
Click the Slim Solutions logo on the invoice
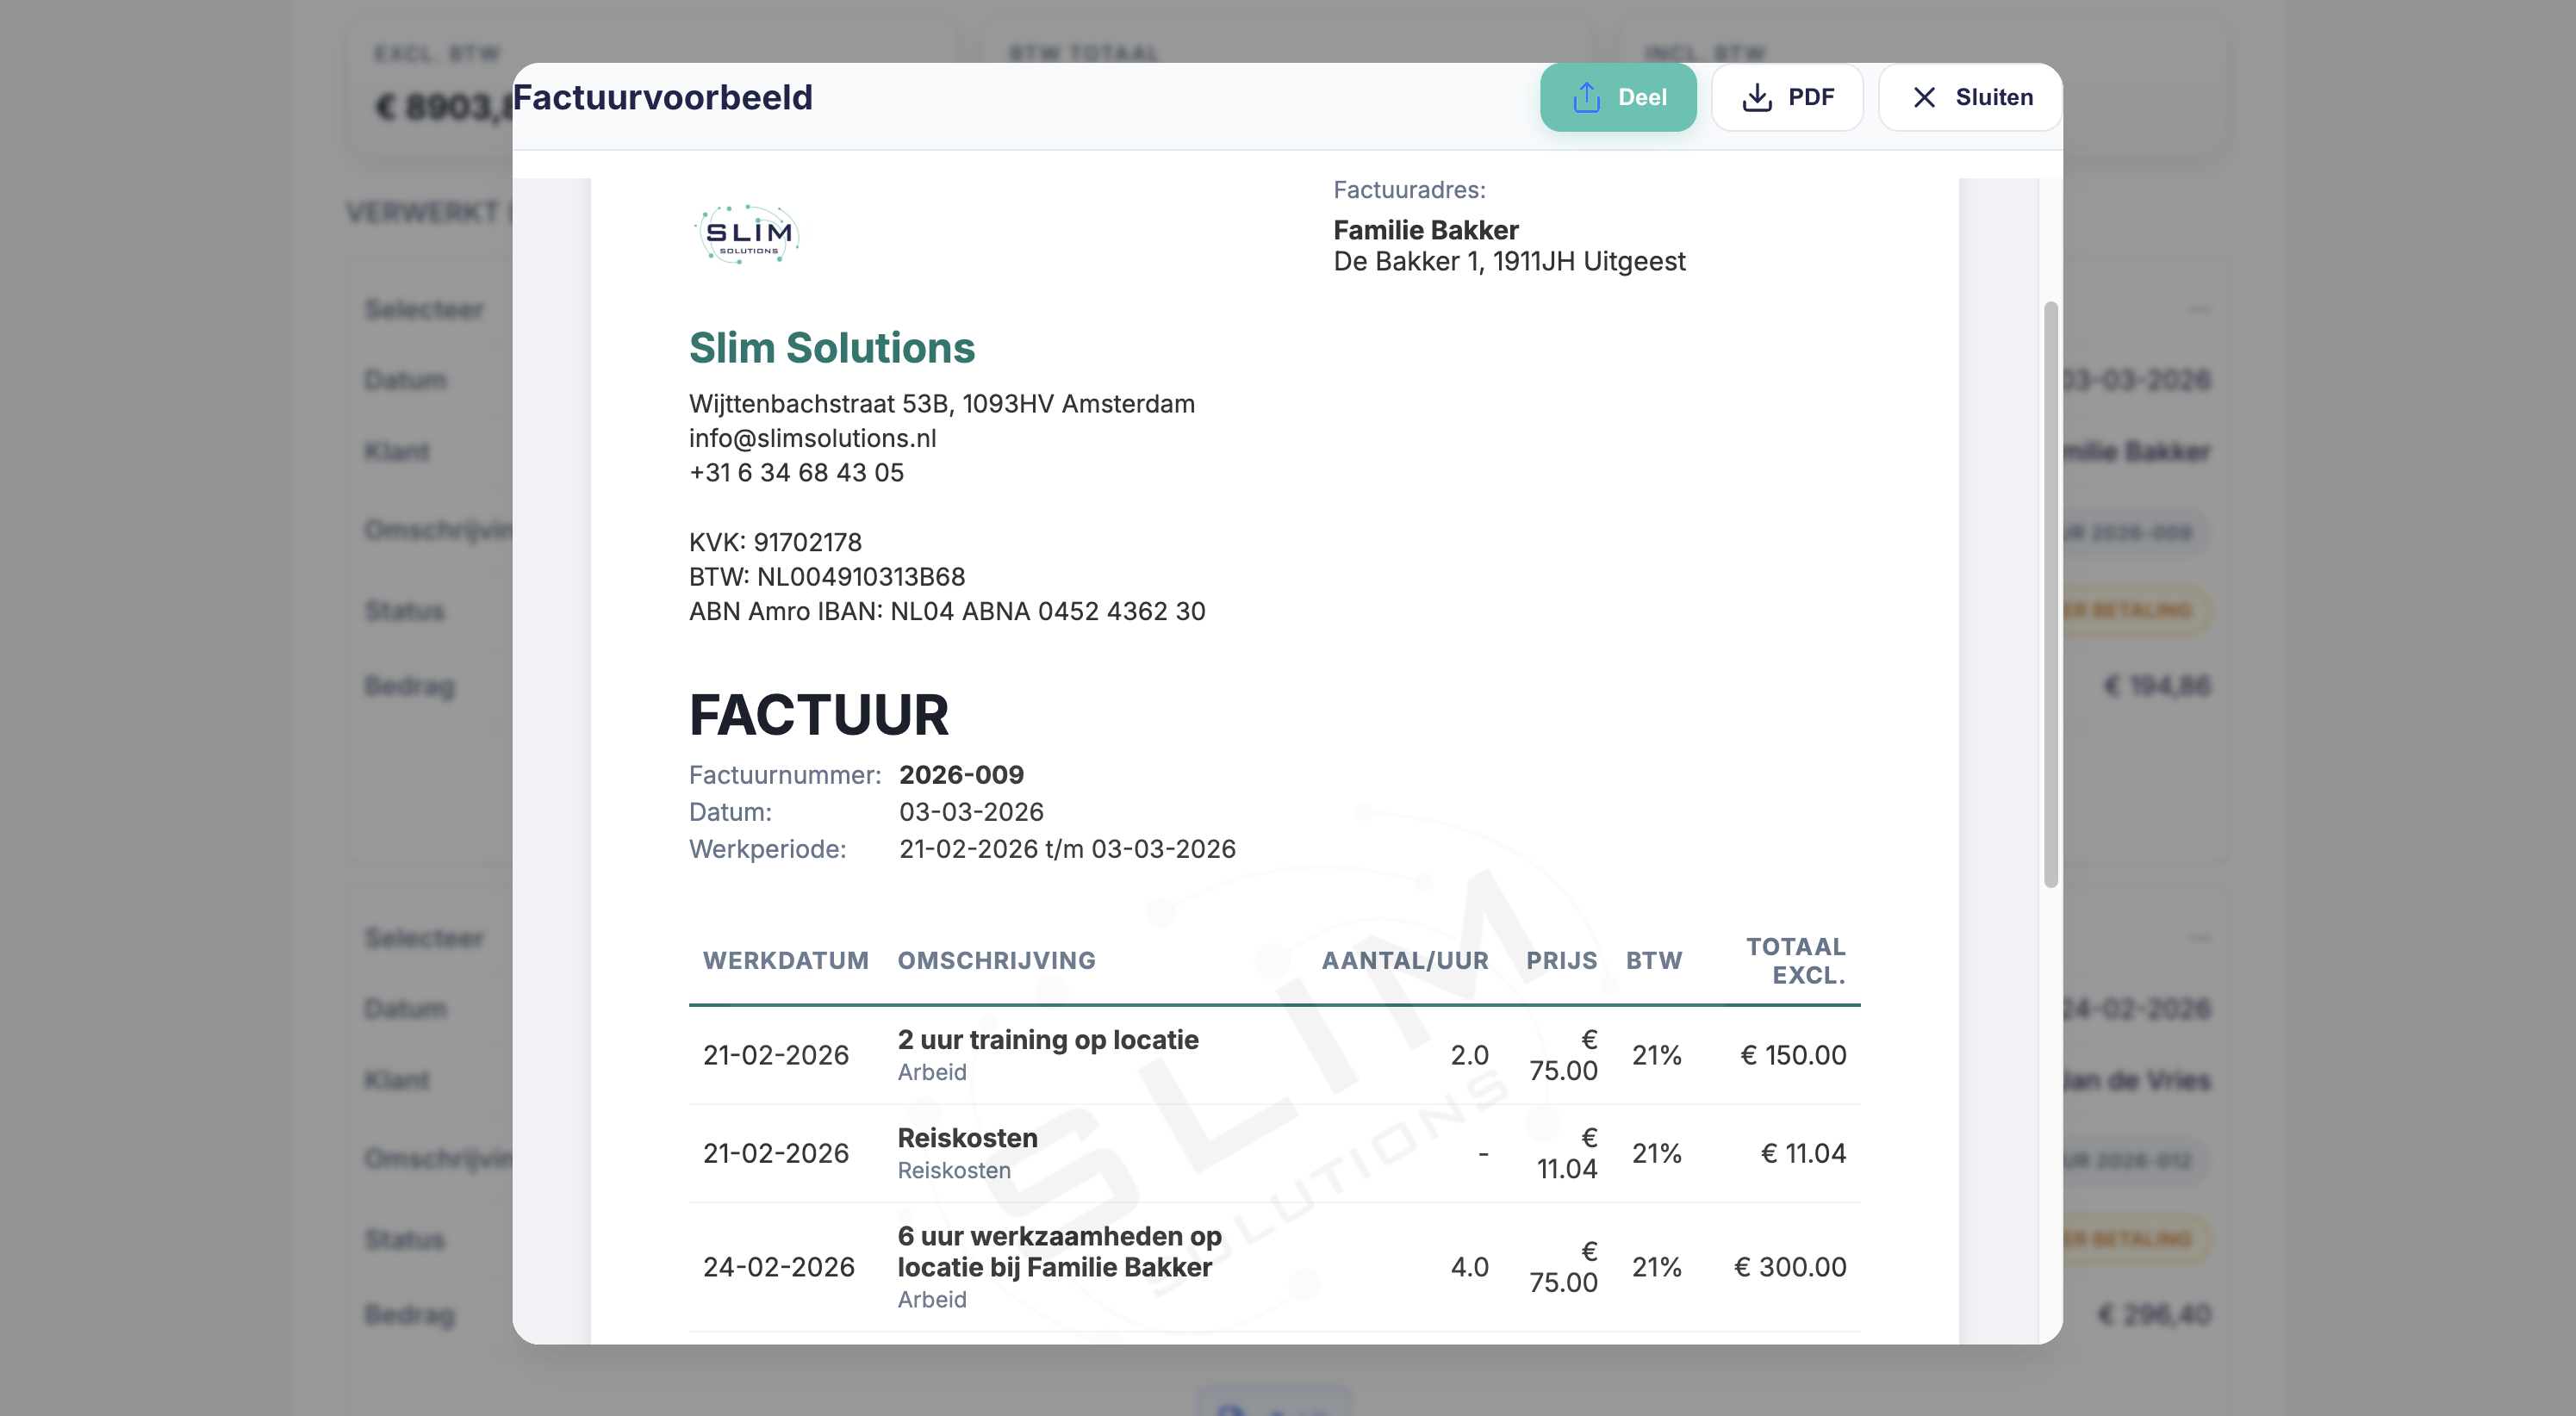coord(747,234)
